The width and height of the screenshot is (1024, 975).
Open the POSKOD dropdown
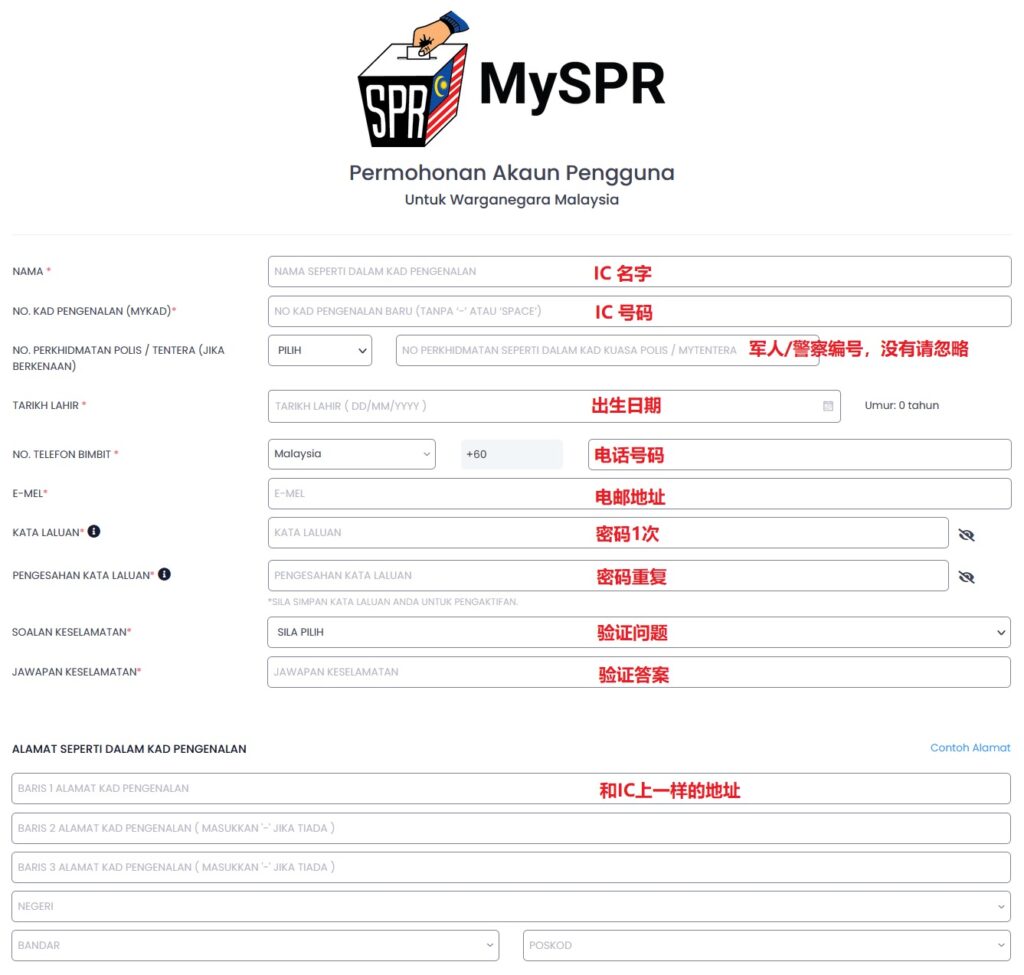(x=767, y=945)
